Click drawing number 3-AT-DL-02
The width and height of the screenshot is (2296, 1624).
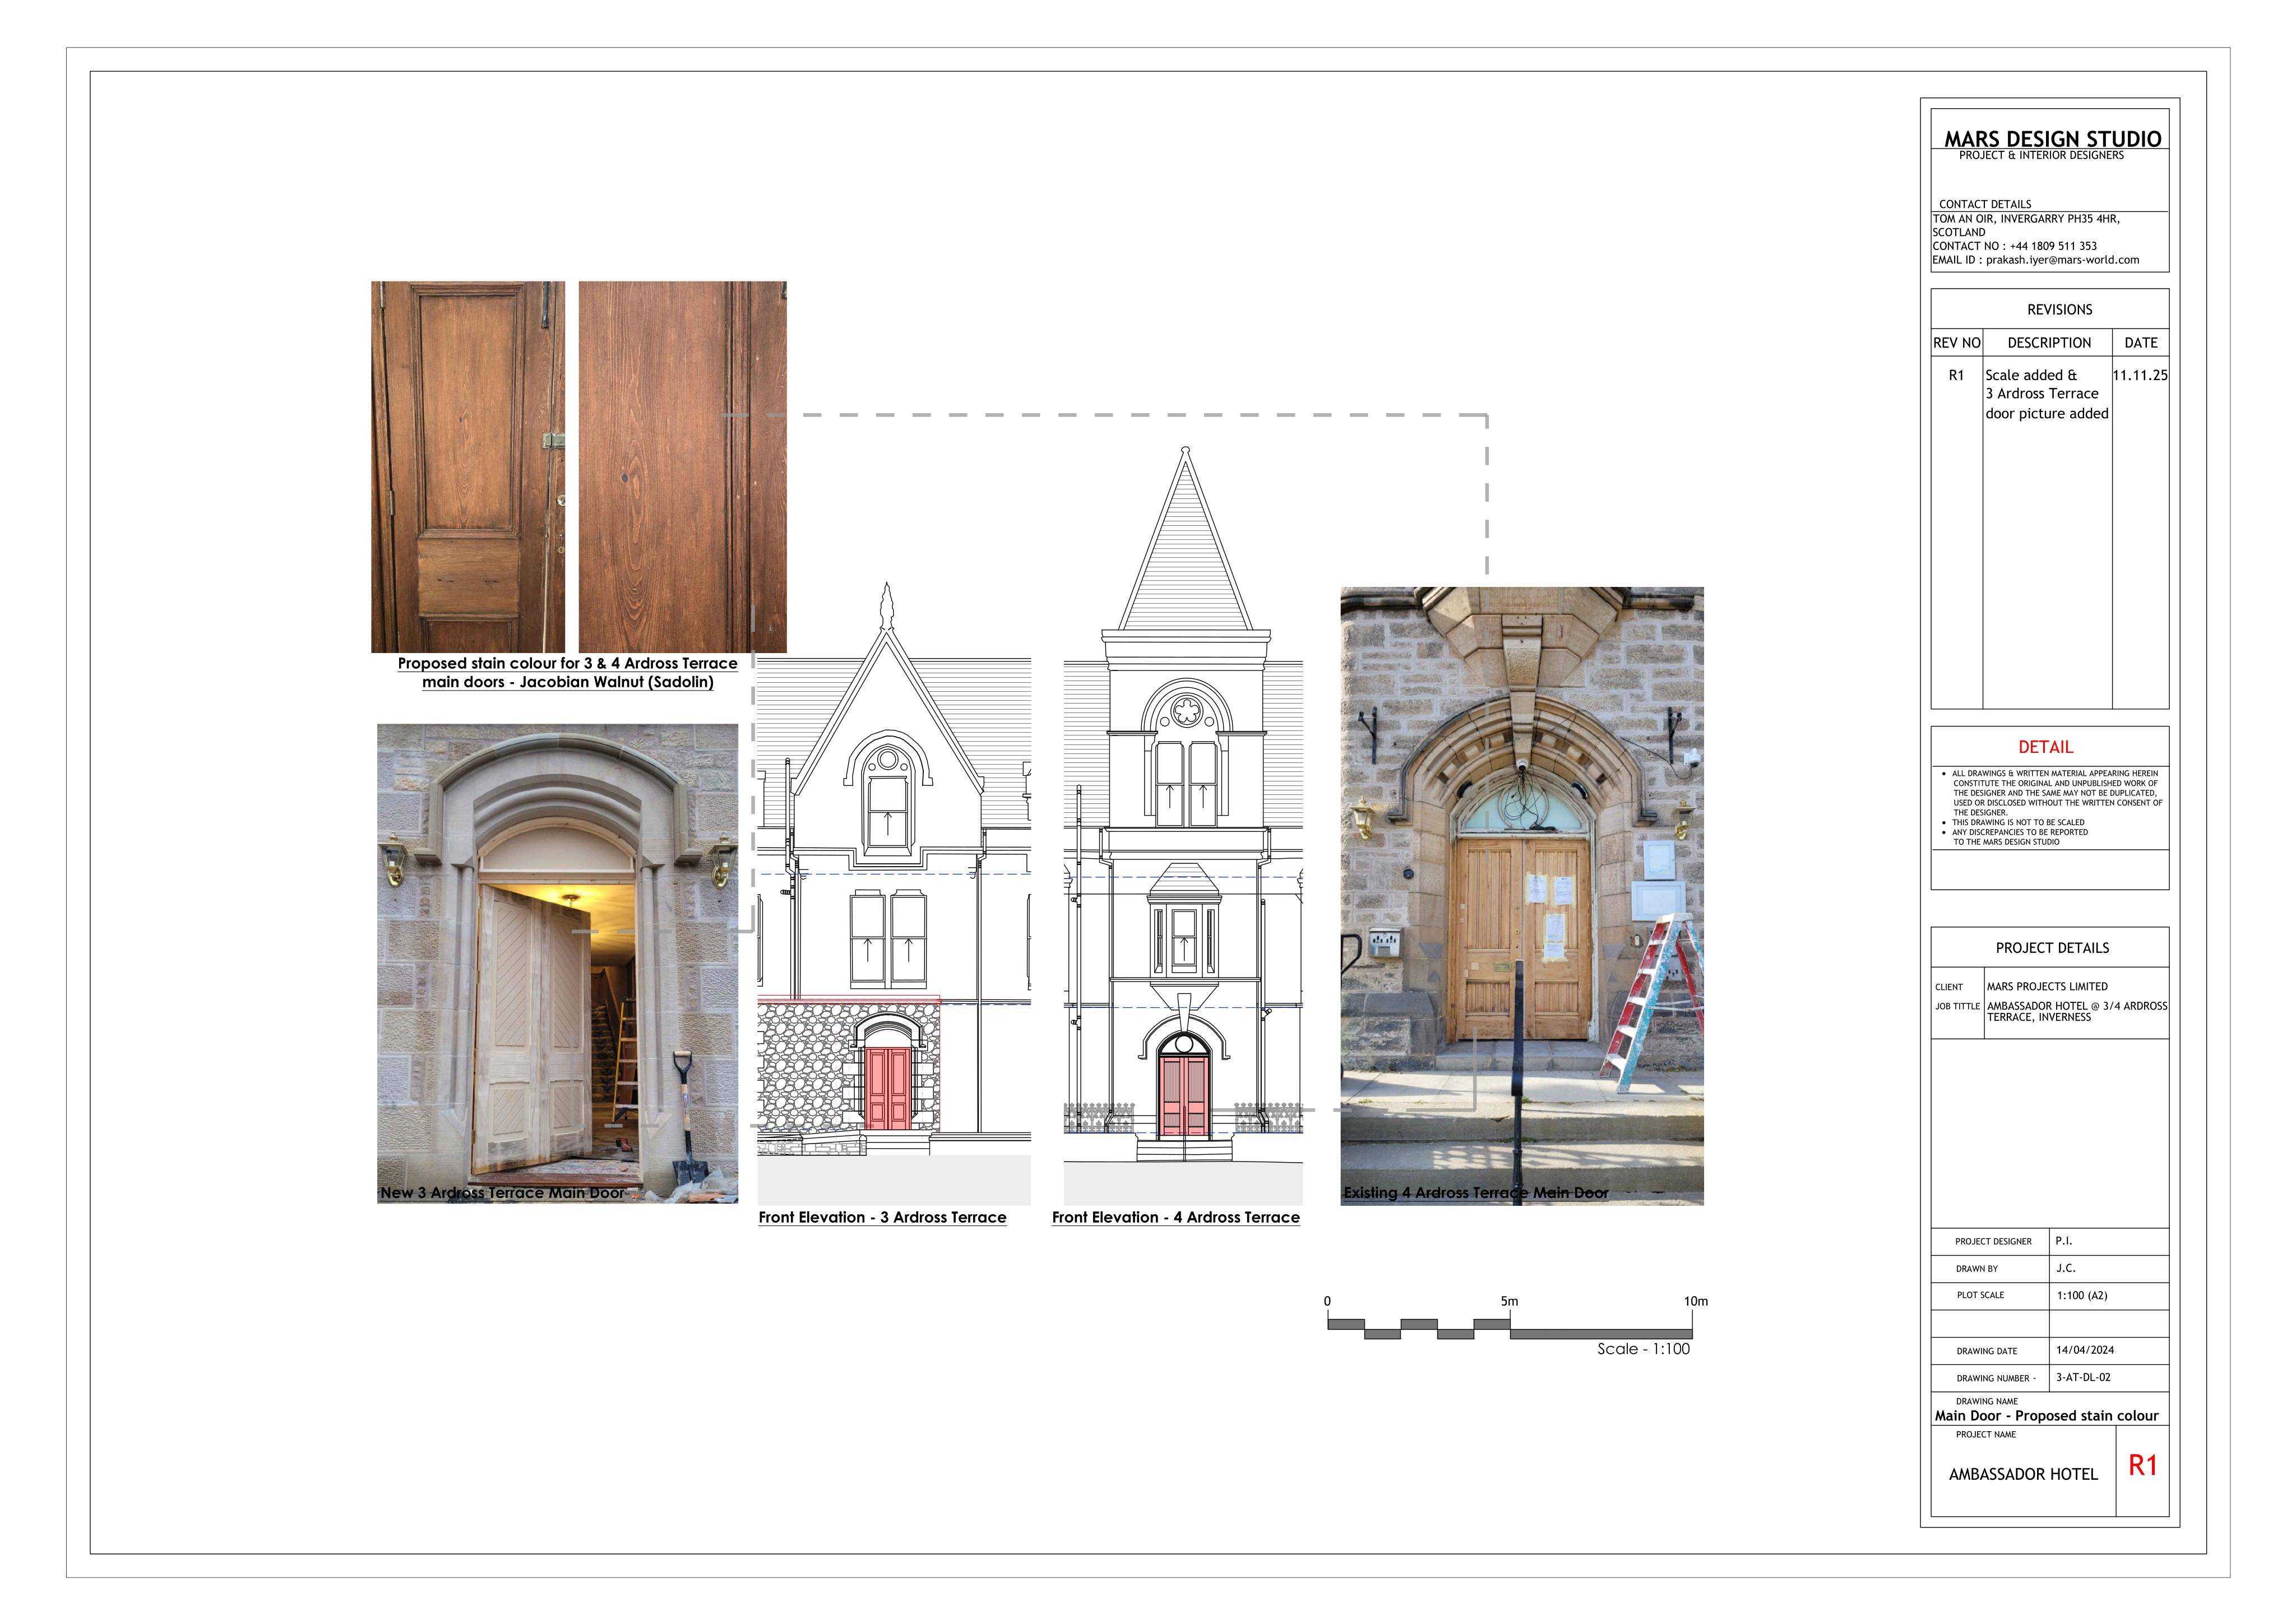pos(2083,1377)
